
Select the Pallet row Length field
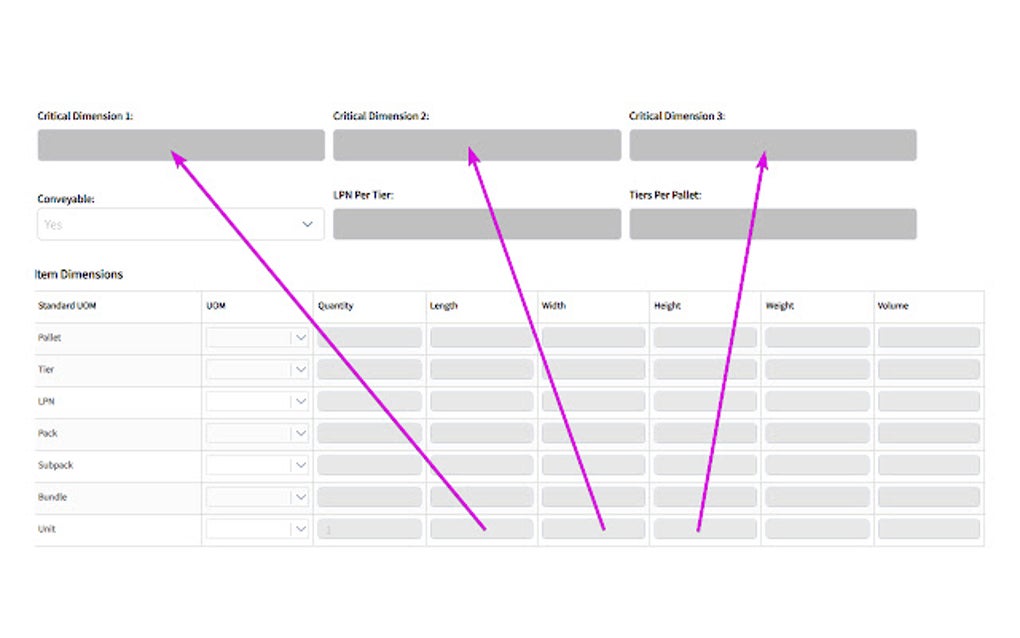click(x=481, y=338)
